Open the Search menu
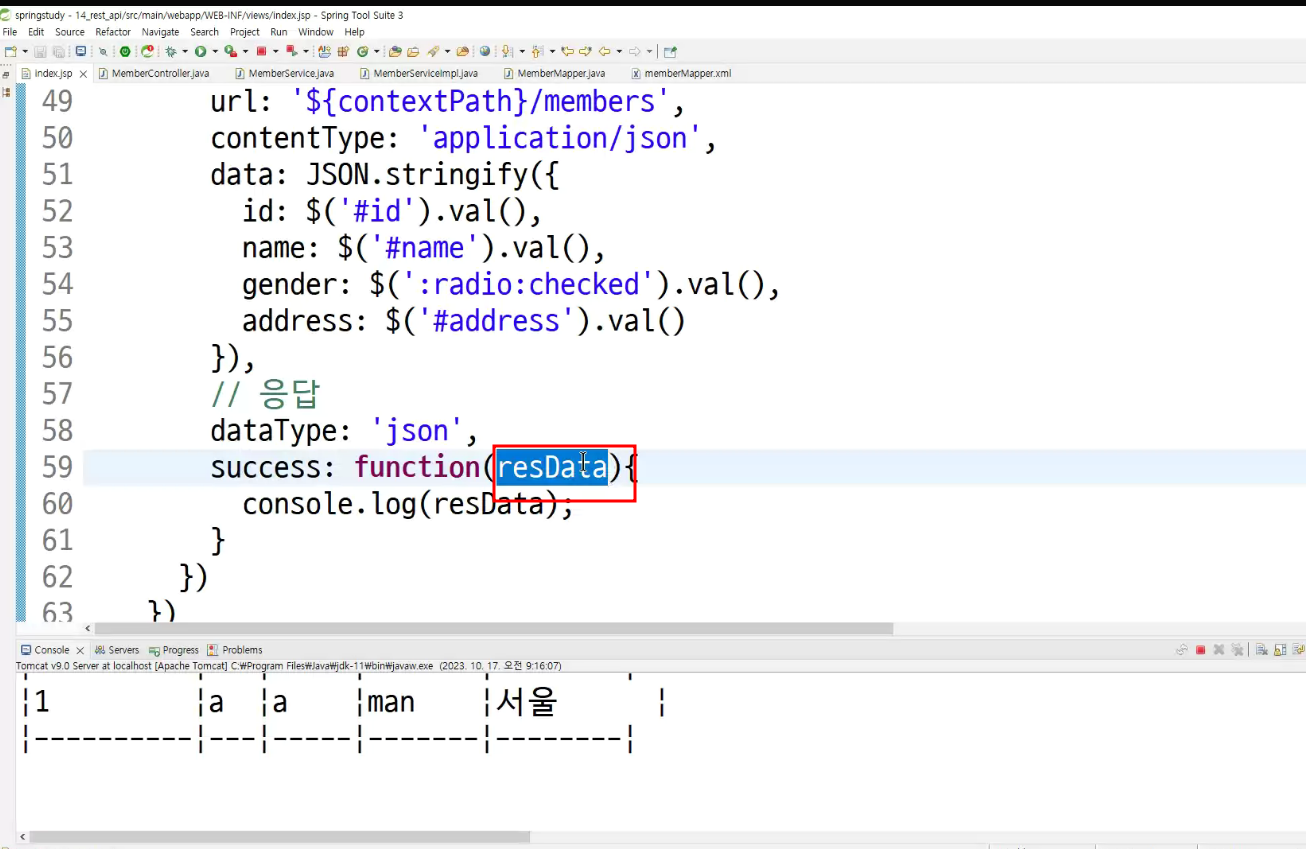The height and width of the screenshot is (849, 1306). [204, 32]
